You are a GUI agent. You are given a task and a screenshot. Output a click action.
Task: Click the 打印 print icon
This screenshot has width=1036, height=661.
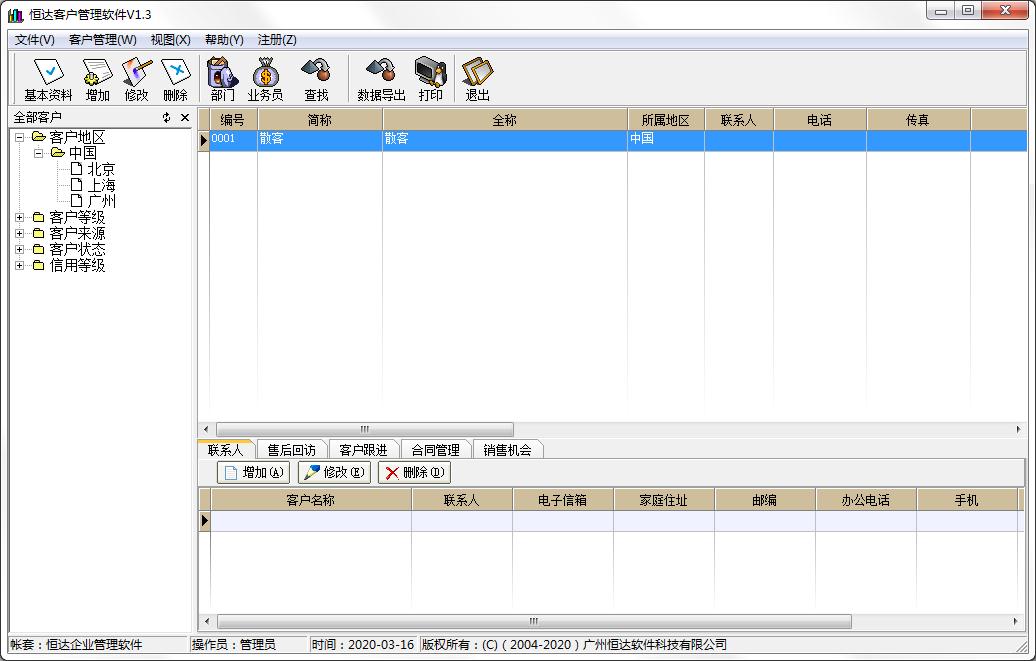[x=430, y=79]
